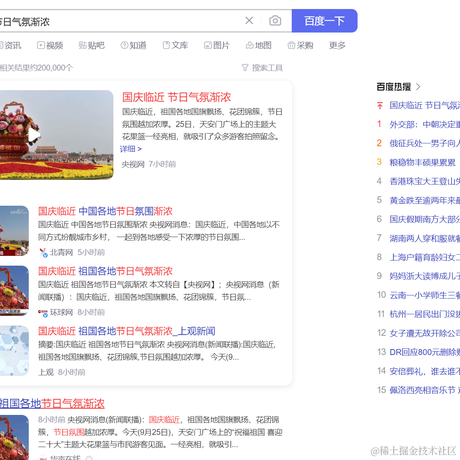460x460 pixels.
Task: Open headline 国庆临近 节日气氛渐浓
Action: [x=176, y=97]
